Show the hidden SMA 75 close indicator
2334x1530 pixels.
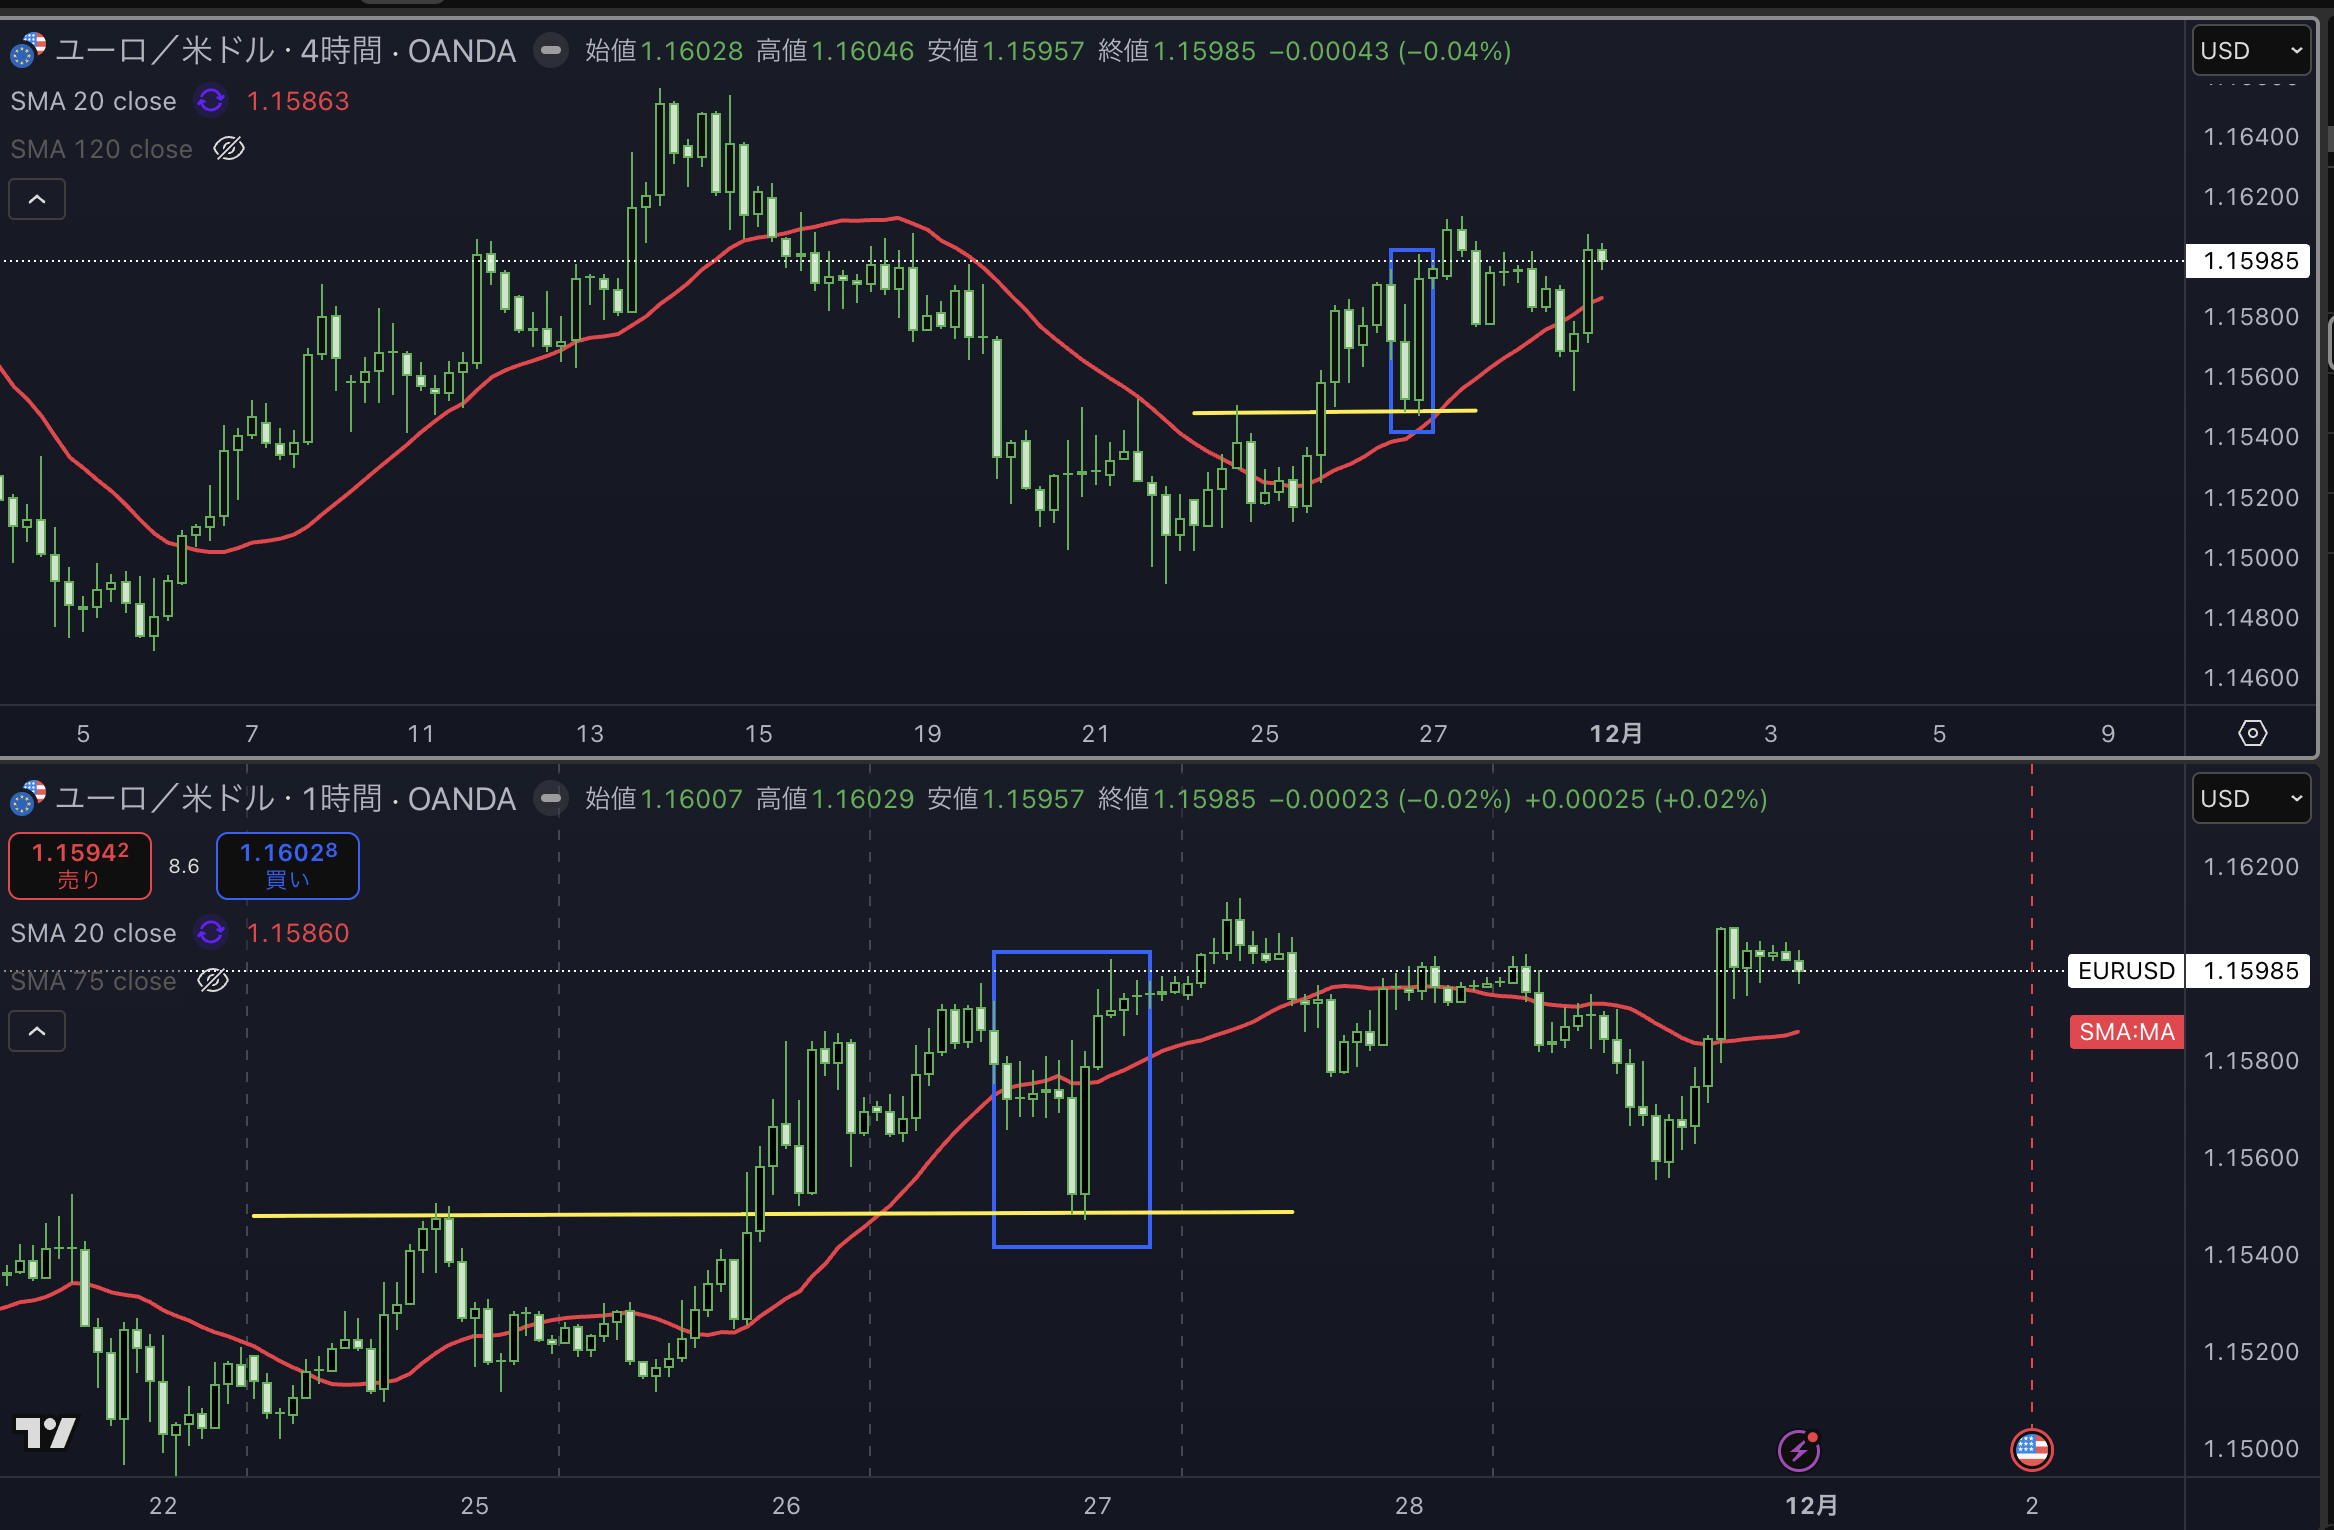(213, 980)
